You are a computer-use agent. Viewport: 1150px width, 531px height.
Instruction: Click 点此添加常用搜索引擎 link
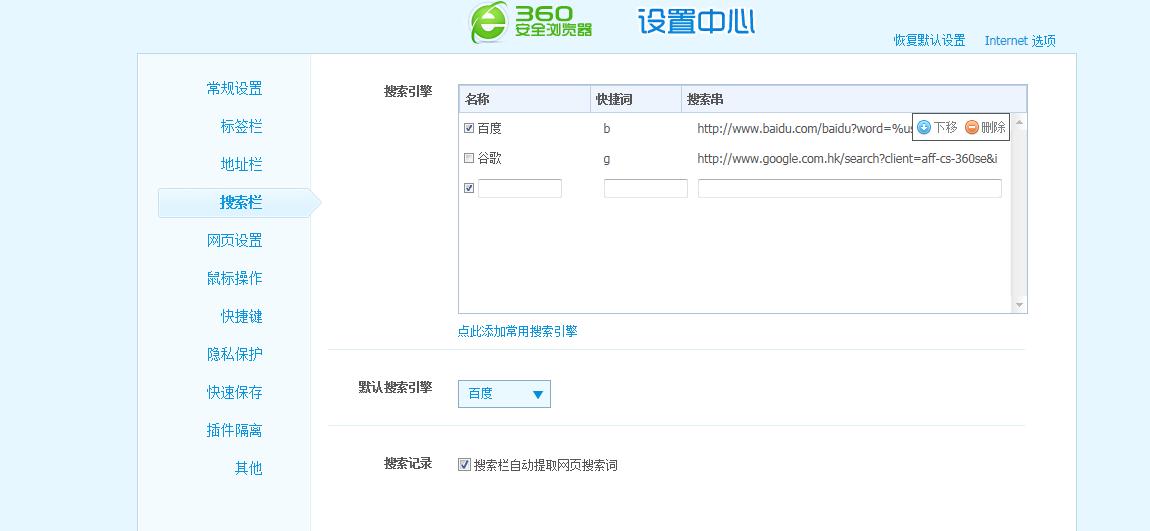click(517, 331)
